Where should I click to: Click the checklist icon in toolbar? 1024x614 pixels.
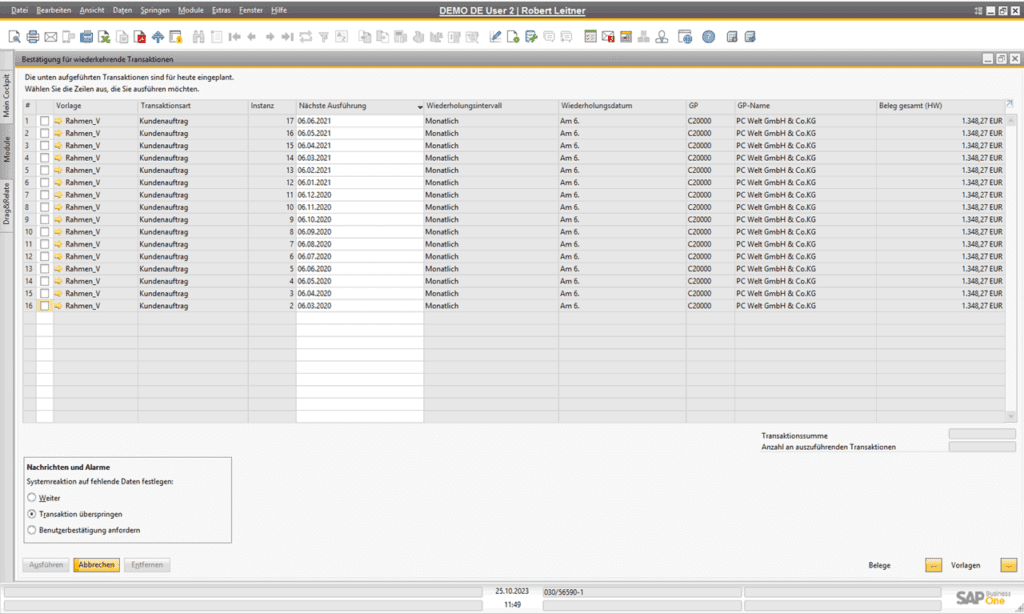coord(590,37)
